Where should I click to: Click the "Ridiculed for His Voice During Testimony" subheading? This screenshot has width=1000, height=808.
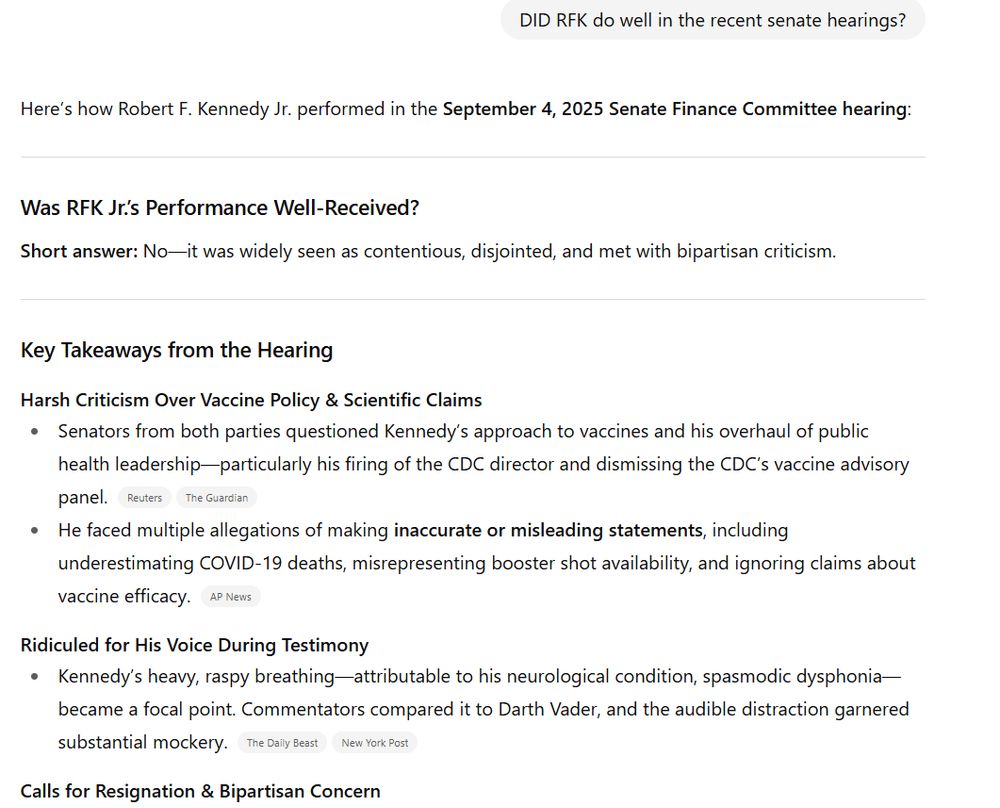[x=195, y=645]
